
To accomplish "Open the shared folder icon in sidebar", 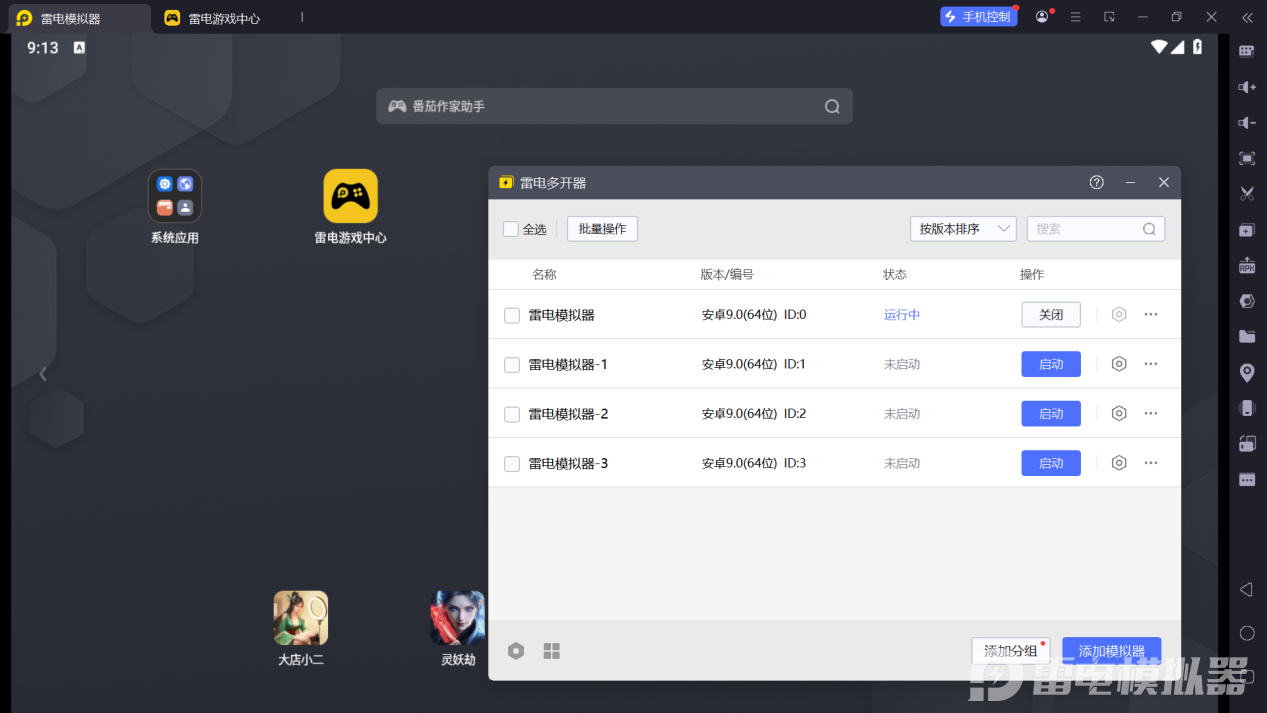I will [1247, 336].
